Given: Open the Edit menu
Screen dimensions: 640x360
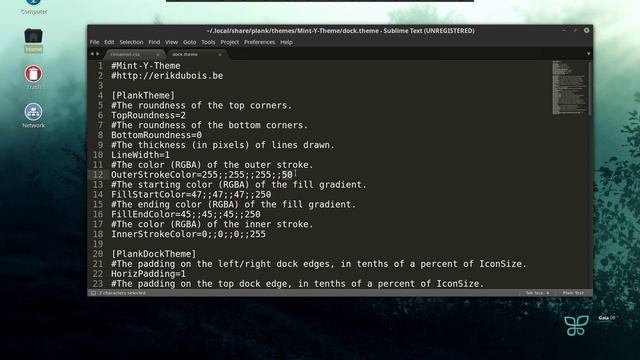Looking at the screenshot, I should point(109,42).
